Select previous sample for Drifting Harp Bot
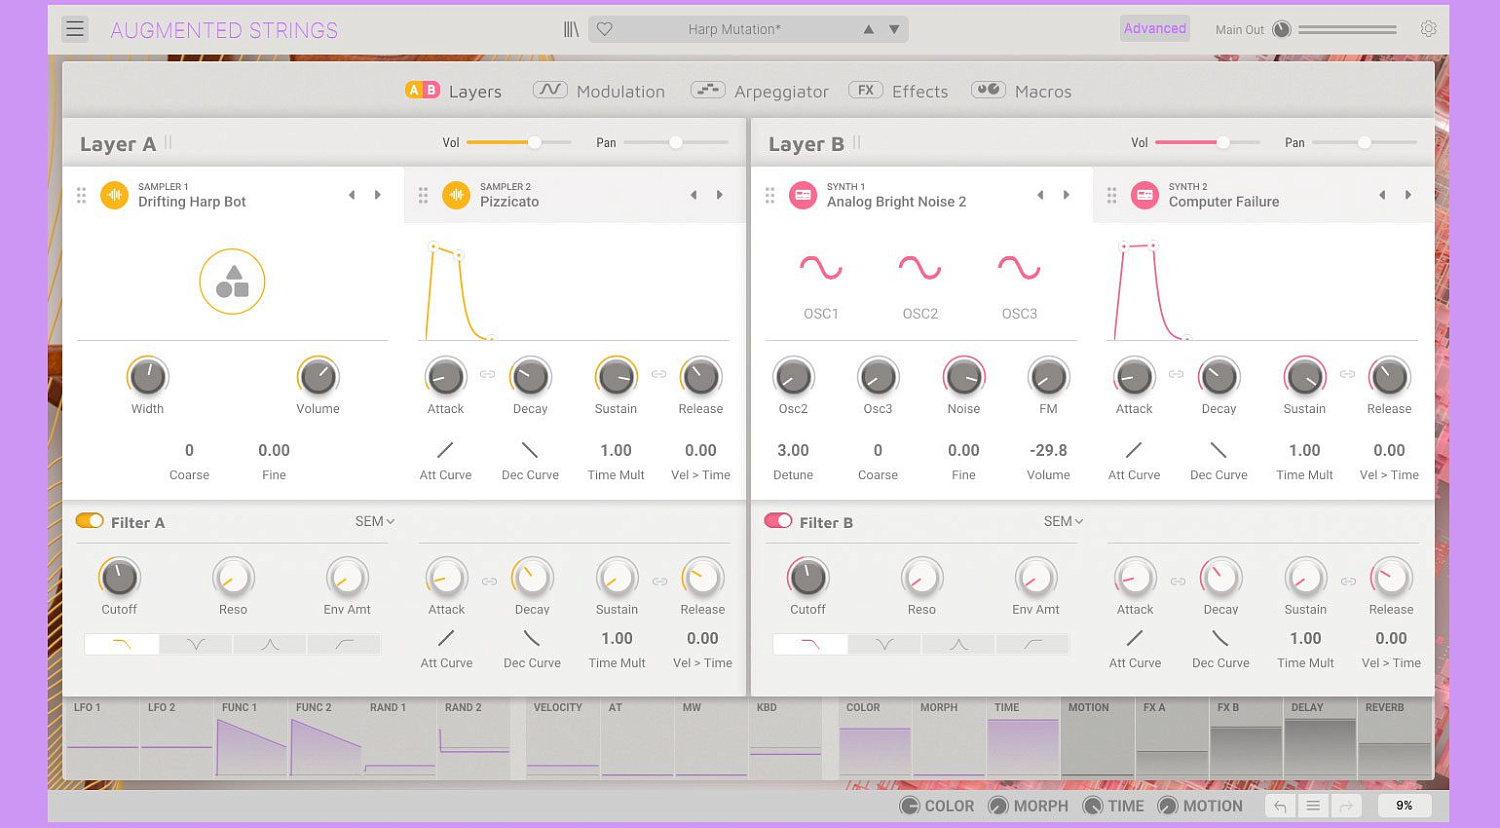The image size is (1500, 828). [352, 195]
